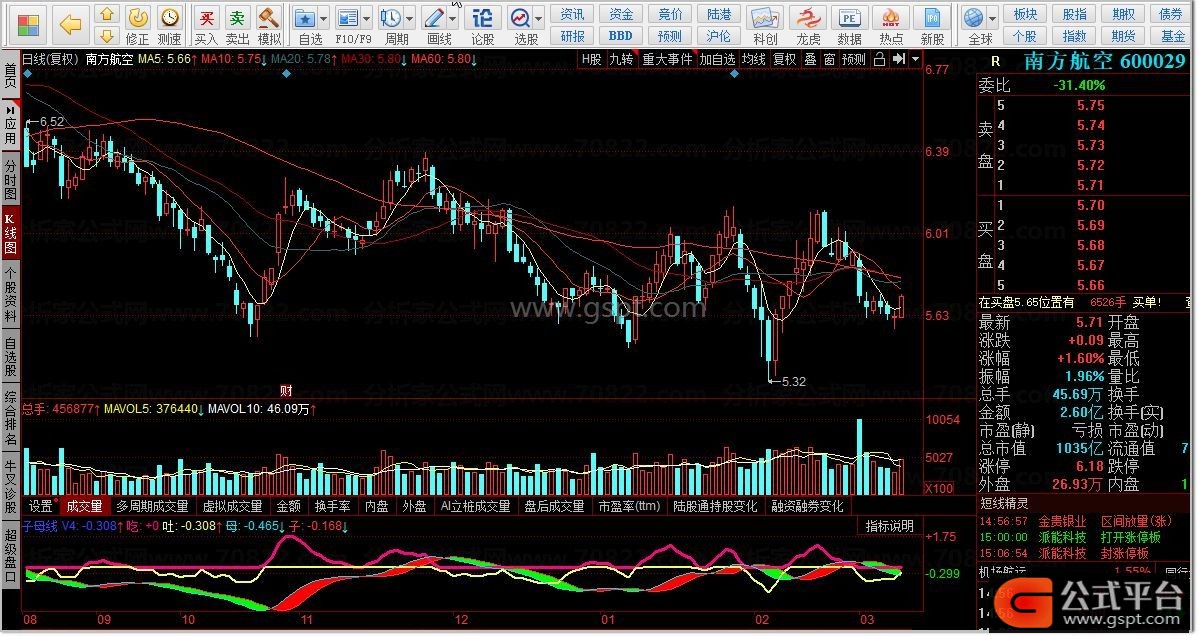
Task: Expand the F10/F9 dropdown arrow
Action: [x=367, y=18]
